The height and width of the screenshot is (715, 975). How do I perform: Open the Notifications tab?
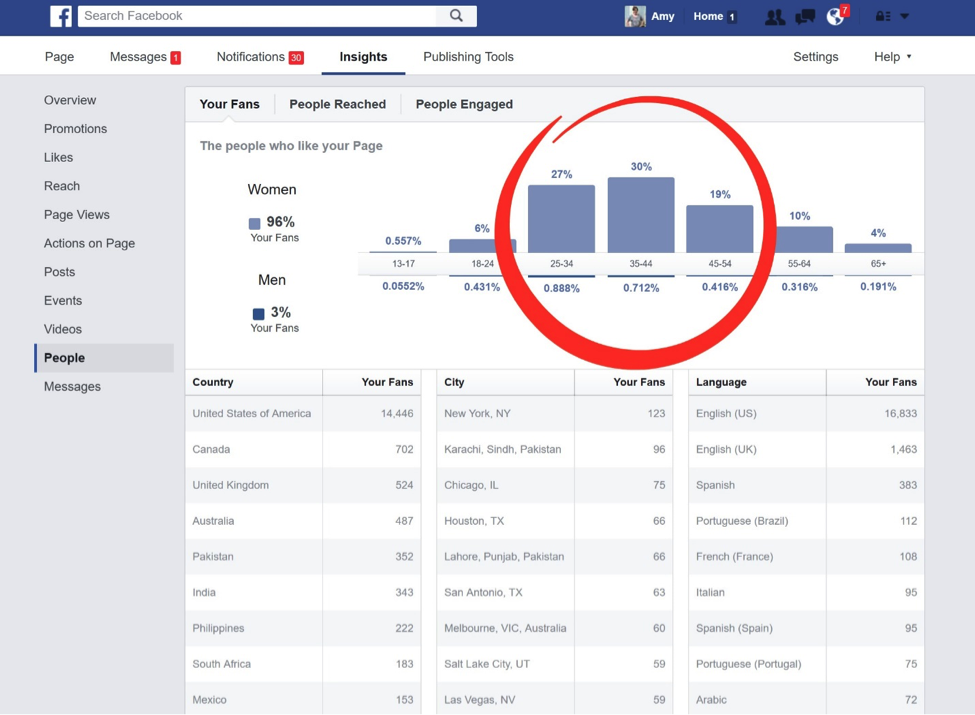point(260,57)
